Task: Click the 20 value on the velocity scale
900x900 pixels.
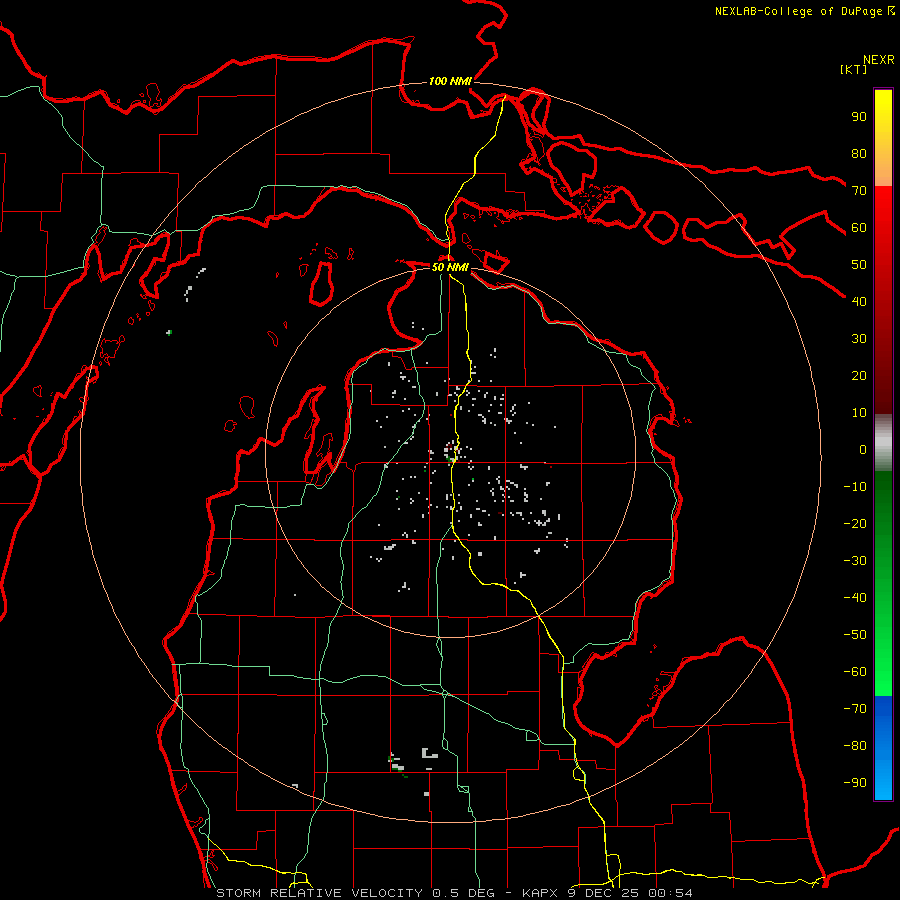Action: tap(859, 376)
